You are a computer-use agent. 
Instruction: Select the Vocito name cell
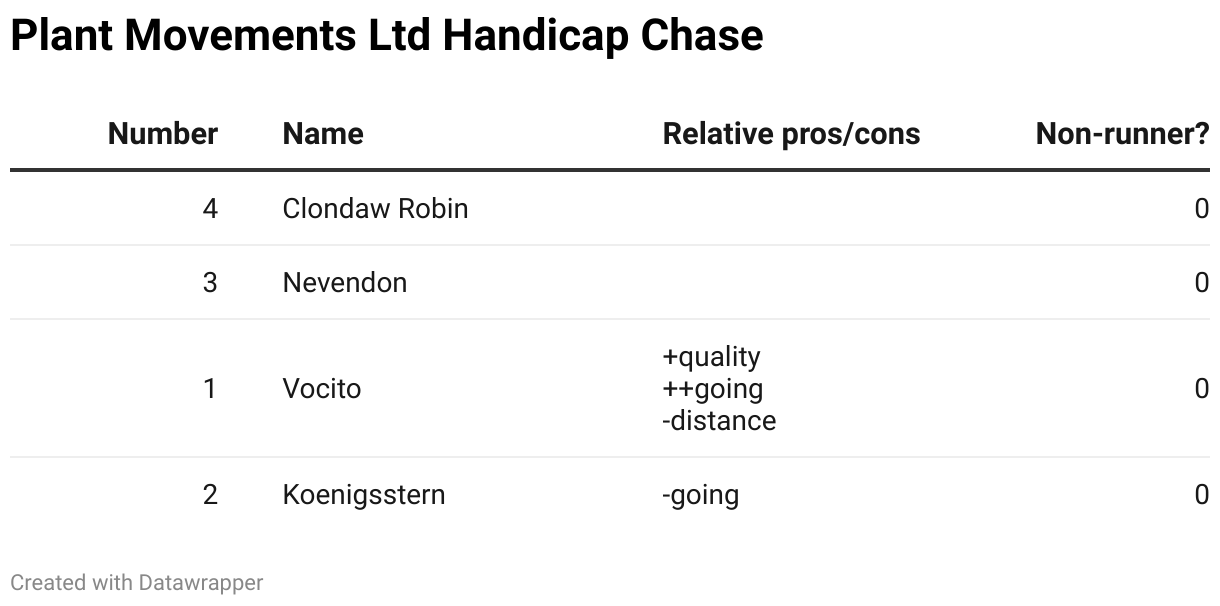click(322, 388)
